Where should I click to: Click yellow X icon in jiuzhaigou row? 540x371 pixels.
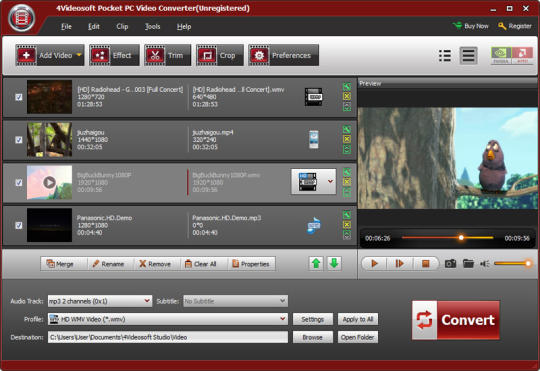pos(347,139)
